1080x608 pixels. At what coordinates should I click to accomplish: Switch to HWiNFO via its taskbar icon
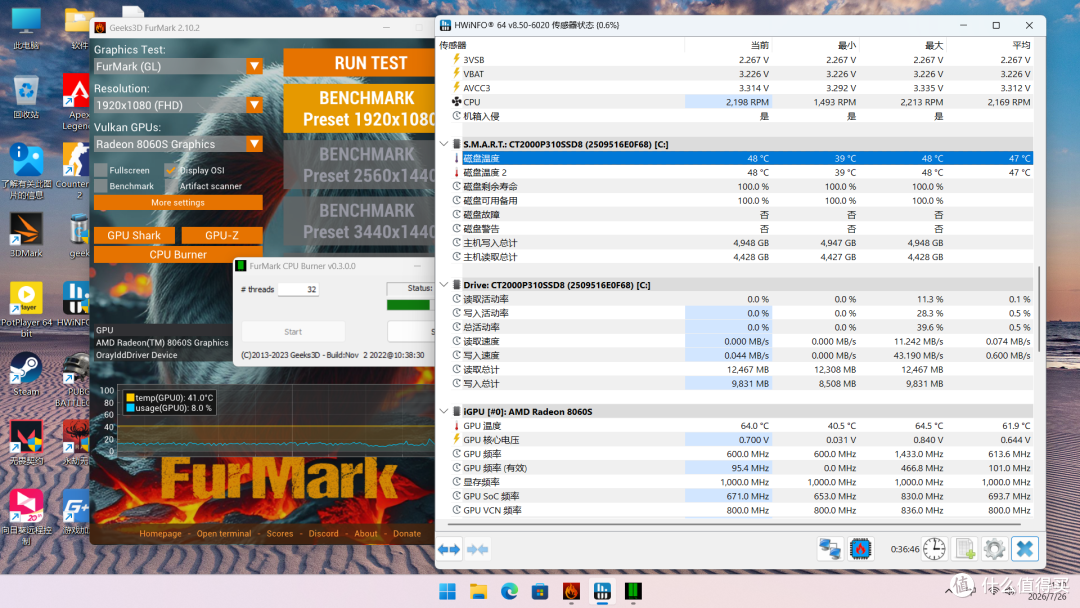pyautogui.click(x=602, y=591)
